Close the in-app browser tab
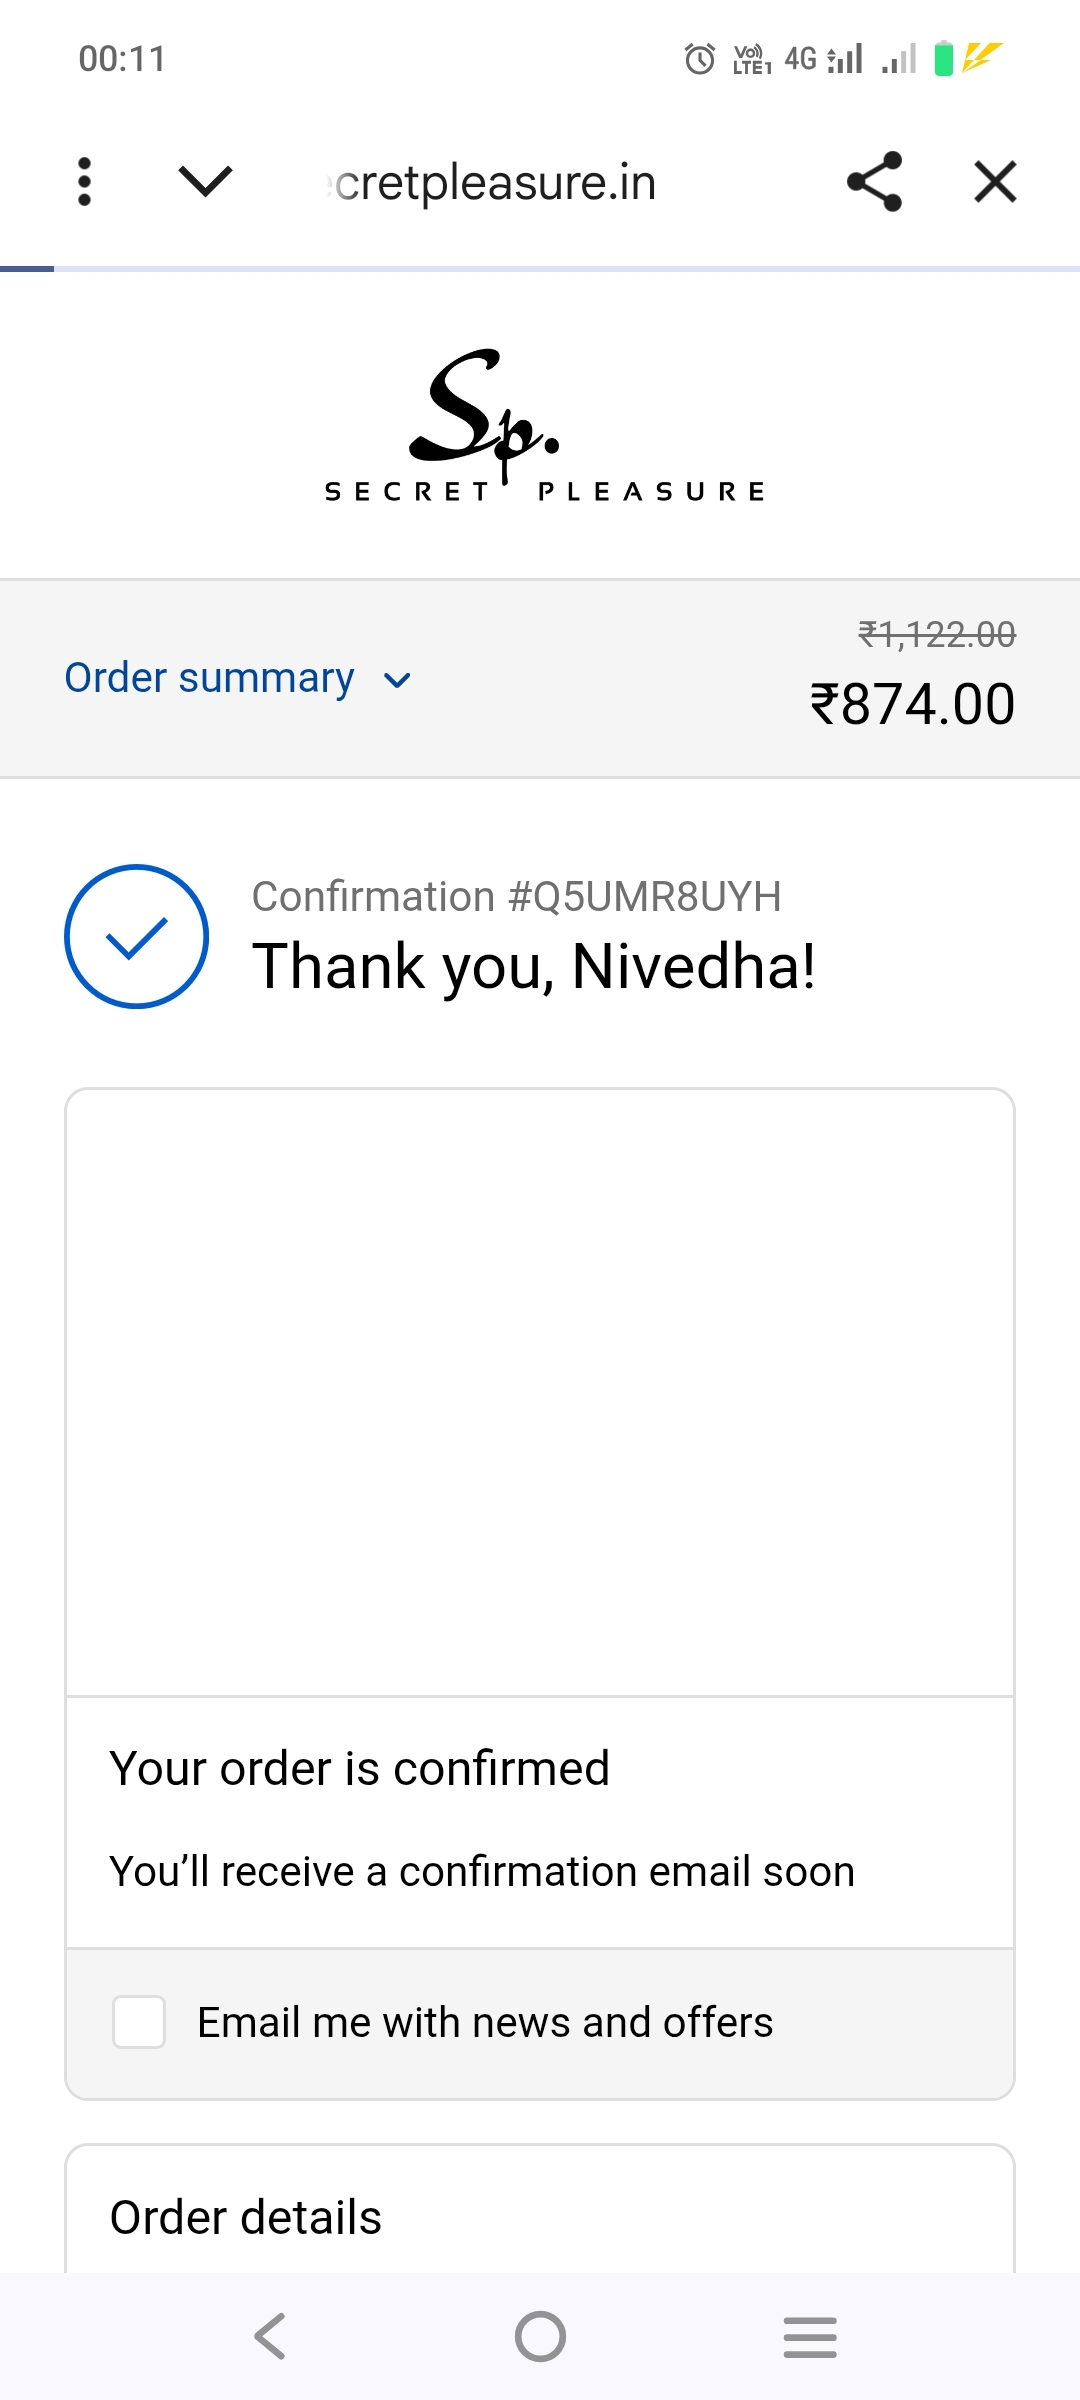 point(995,182)
